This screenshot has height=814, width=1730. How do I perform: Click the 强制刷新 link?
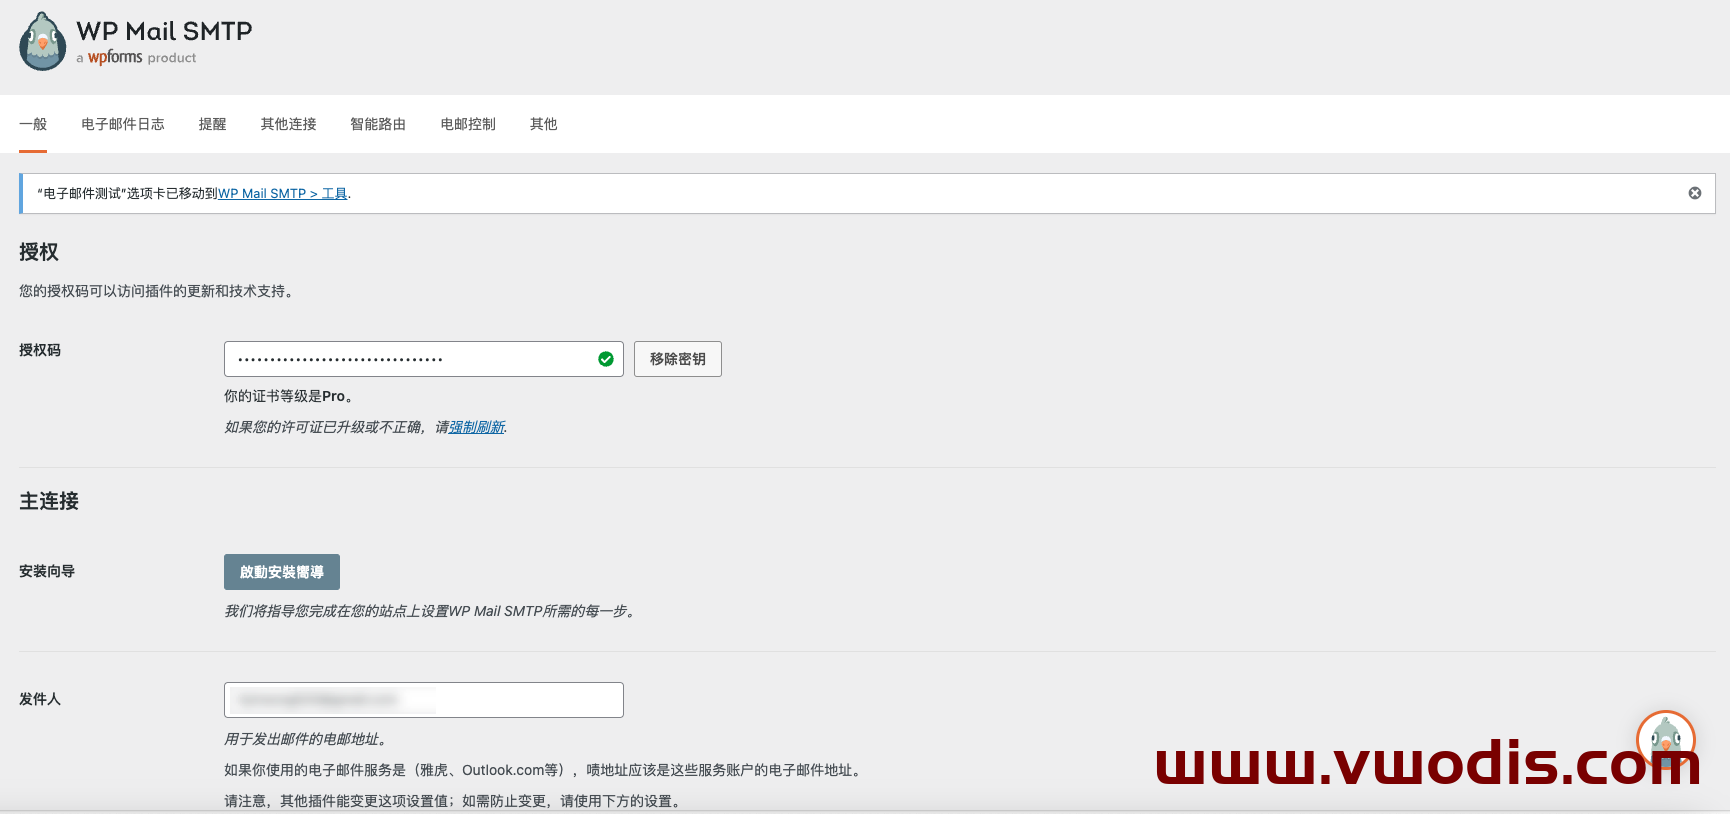pyautogui.click(x=477, y=427)
